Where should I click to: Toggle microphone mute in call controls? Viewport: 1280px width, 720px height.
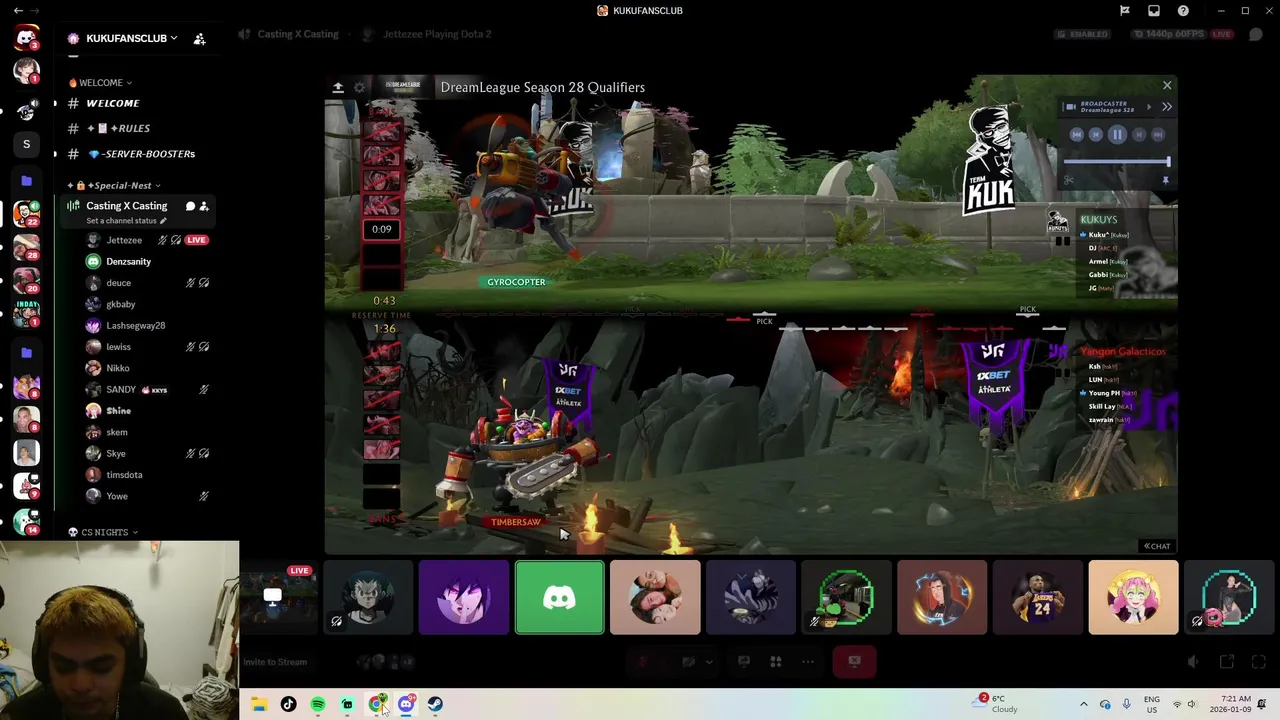point(643,662)
